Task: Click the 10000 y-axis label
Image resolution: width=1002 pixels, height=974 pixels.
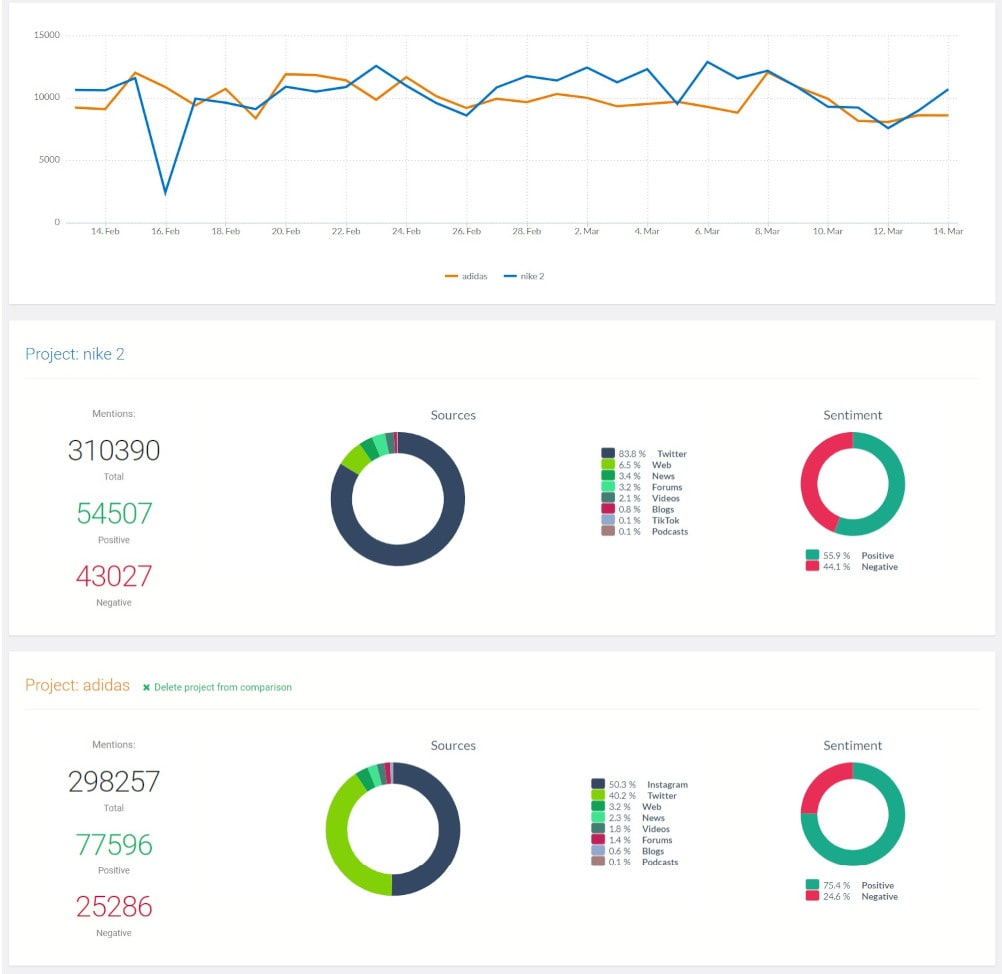Action: (x=47, y=97)
